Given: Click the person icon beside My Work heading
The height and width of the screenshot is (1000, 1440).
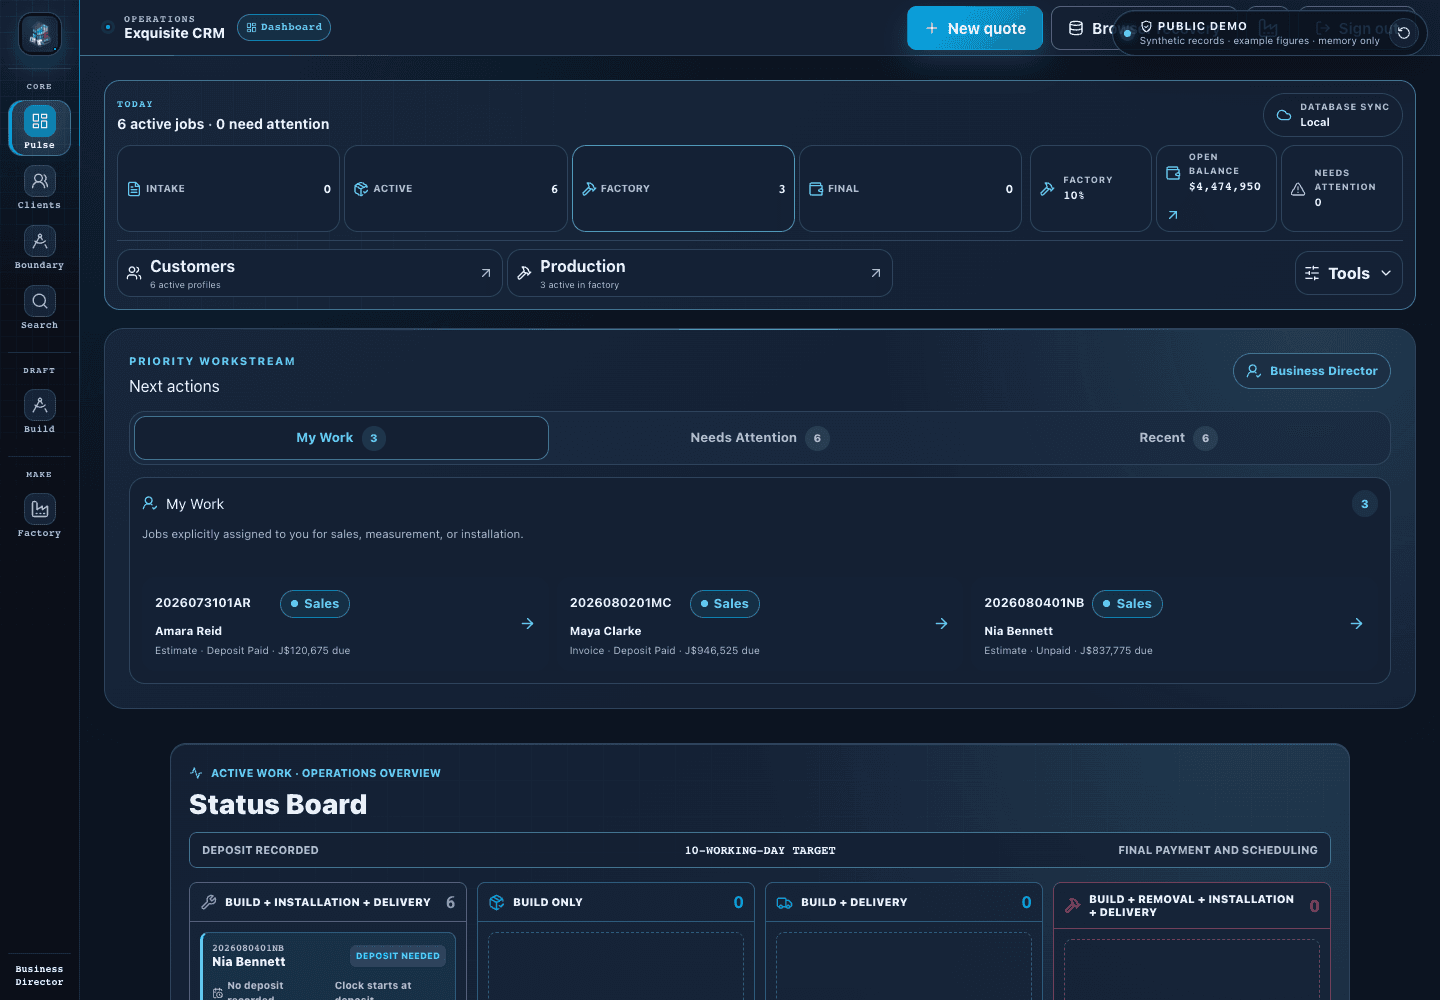Looking at the screenshot, I should tap(150, 503).
